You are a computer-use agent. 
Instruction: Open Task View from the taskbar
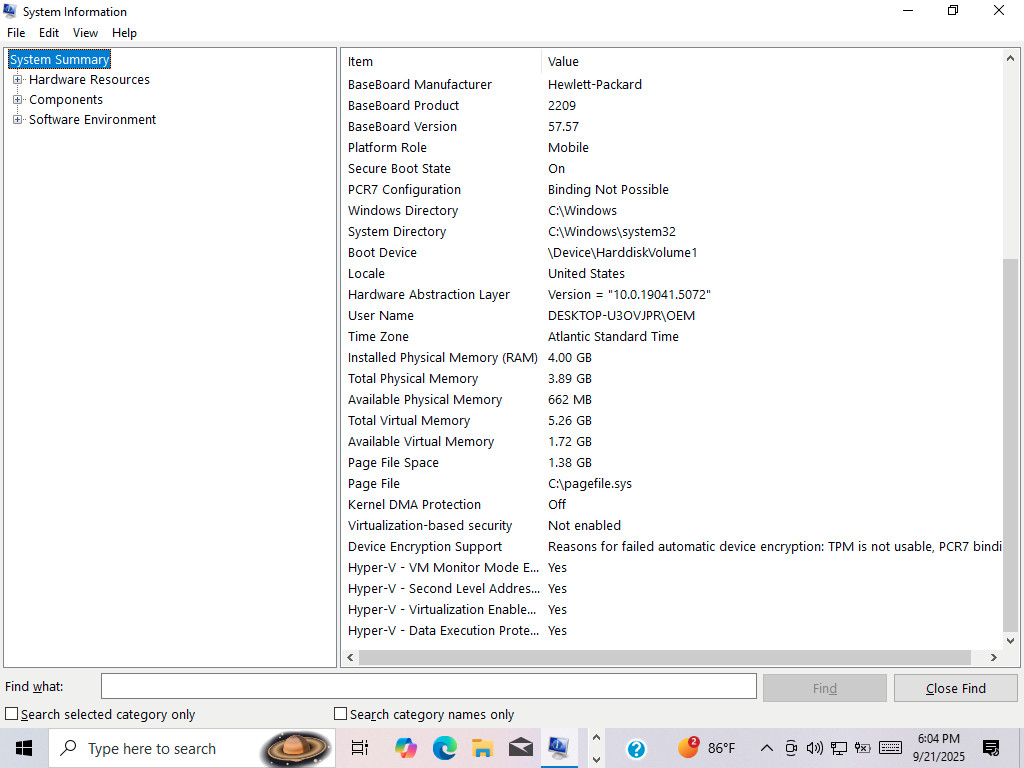360,748
